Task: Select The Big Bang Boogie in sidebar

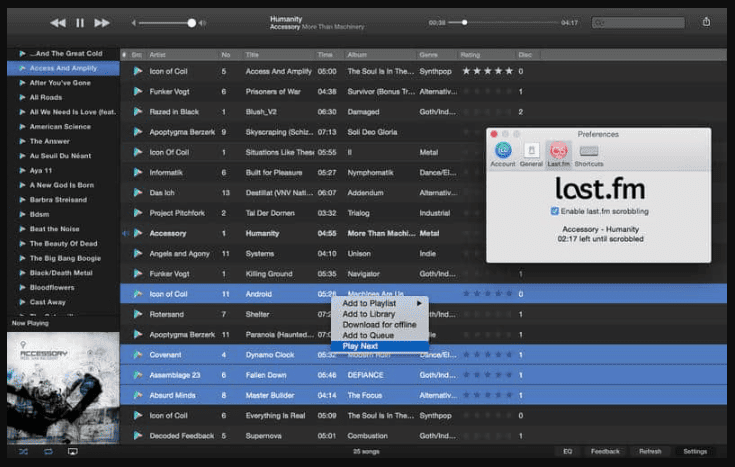Action: (65, 258)
